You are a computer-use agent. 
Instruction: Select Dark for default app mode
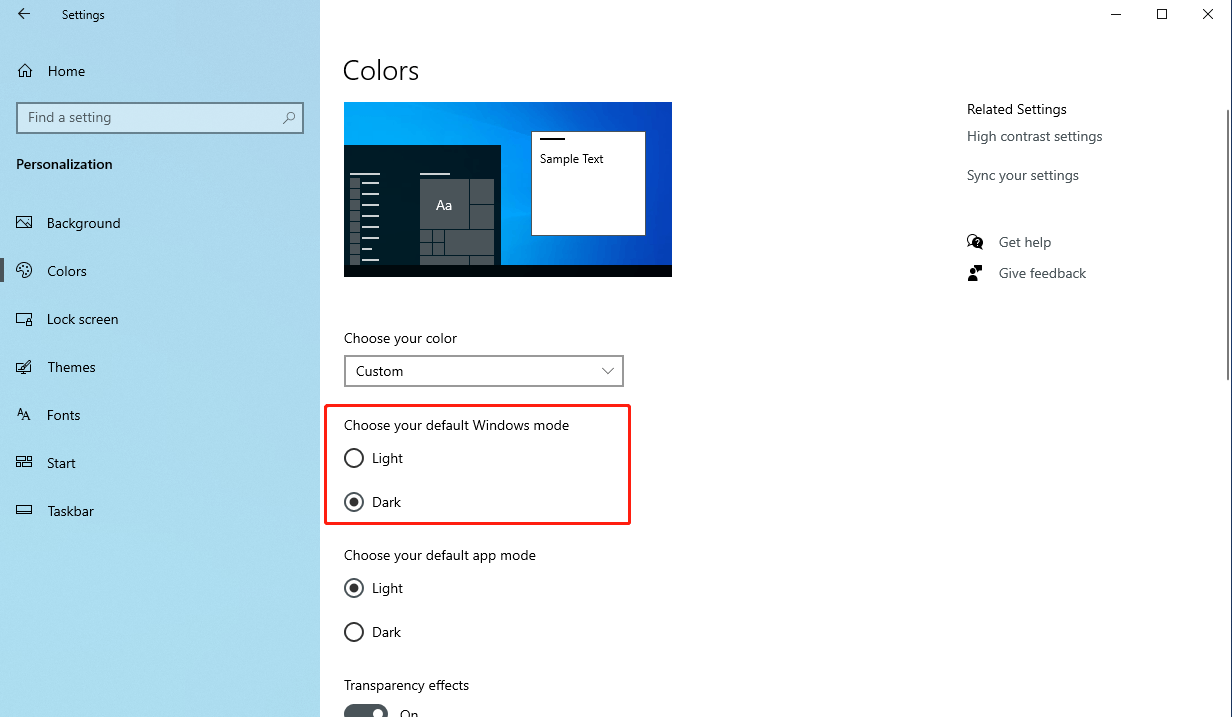coord(354,632)
